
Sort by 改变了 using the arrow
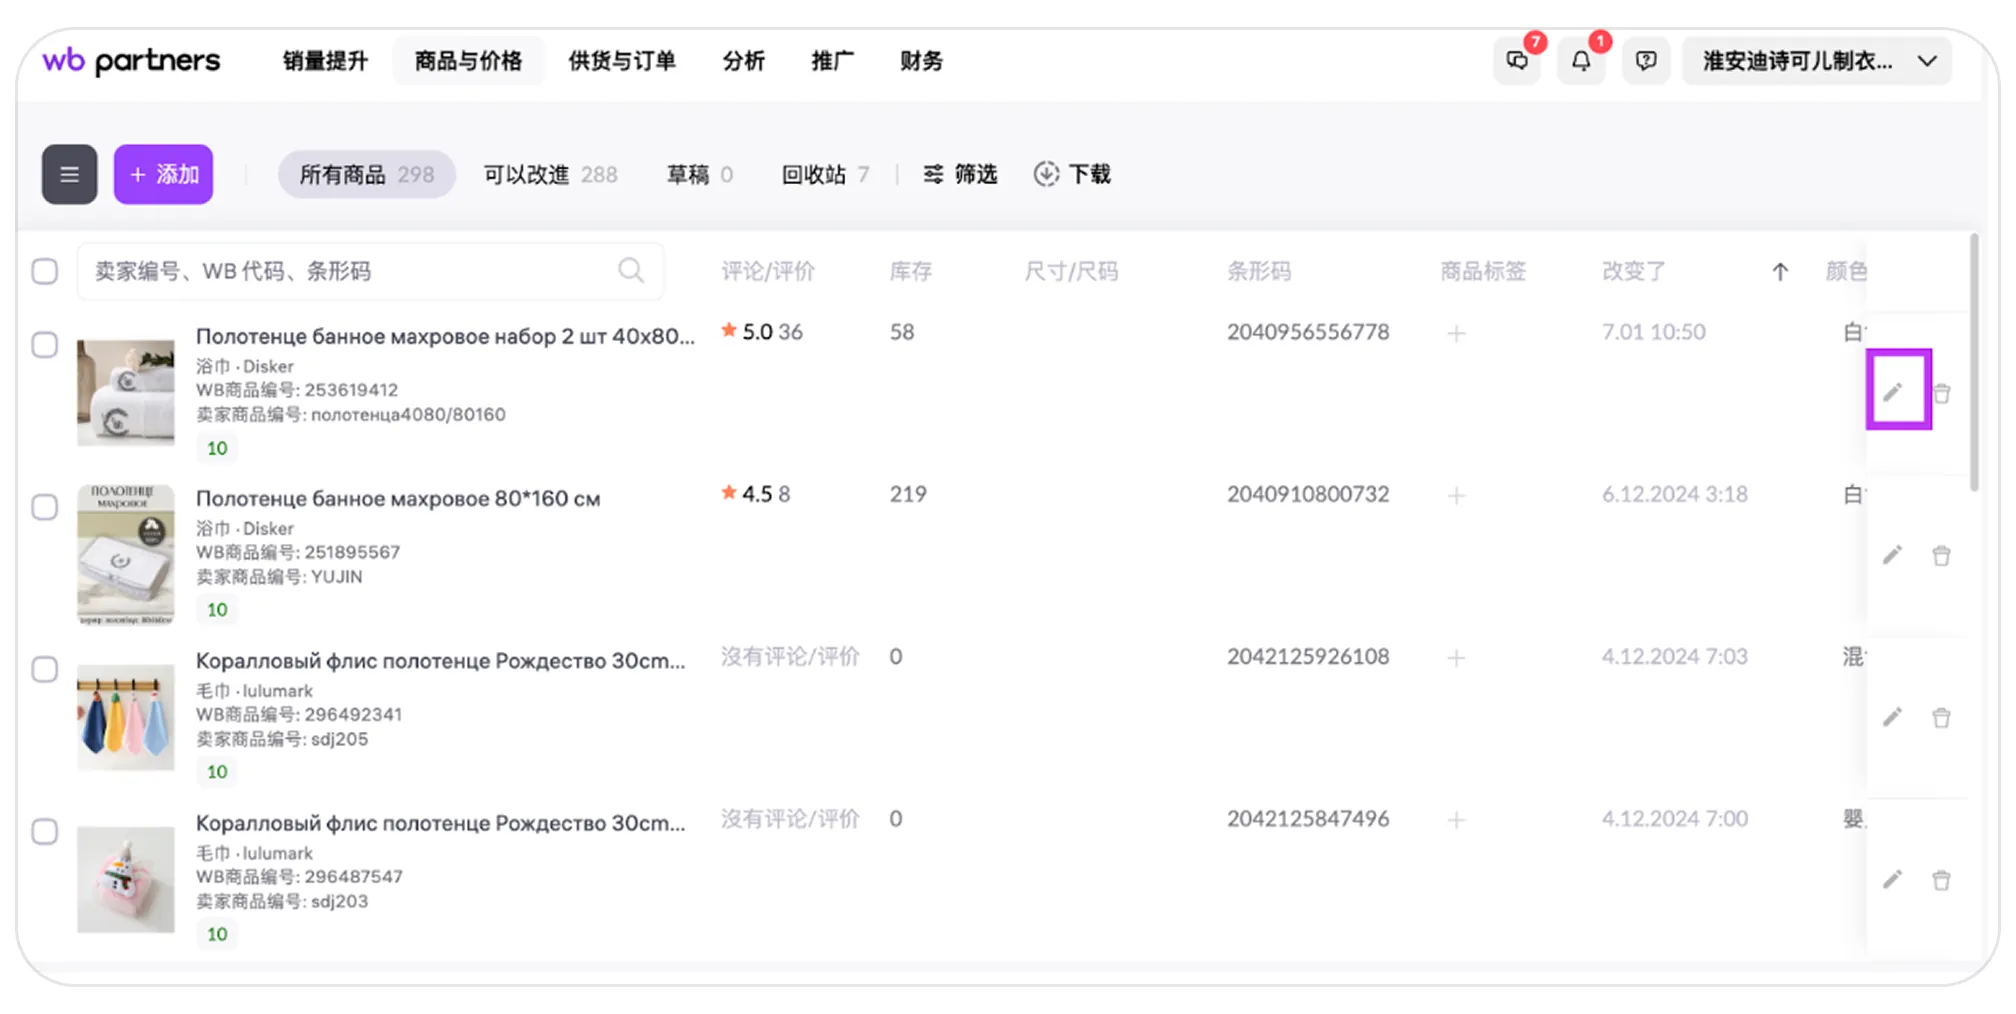click(1780, 272)
